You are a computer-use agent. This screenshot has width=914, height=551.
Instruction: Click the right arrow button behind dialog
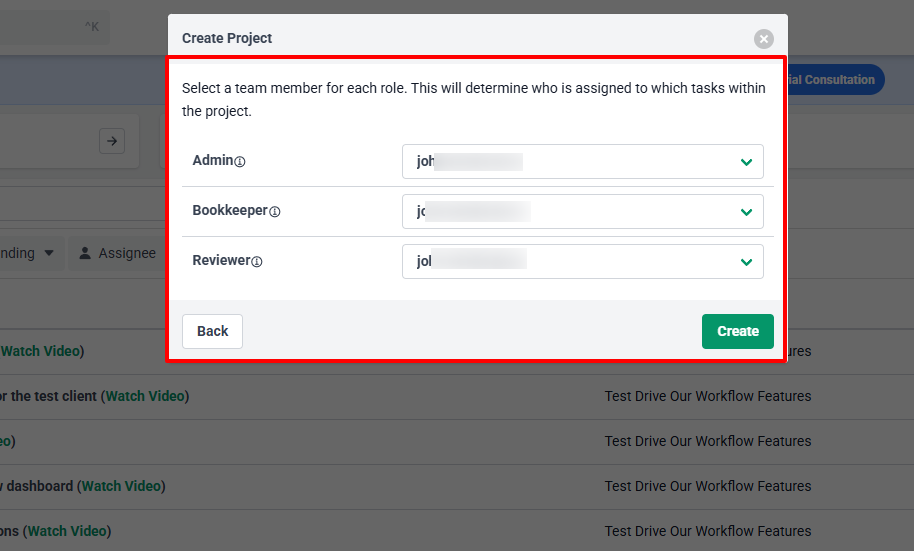pos(112,141)
